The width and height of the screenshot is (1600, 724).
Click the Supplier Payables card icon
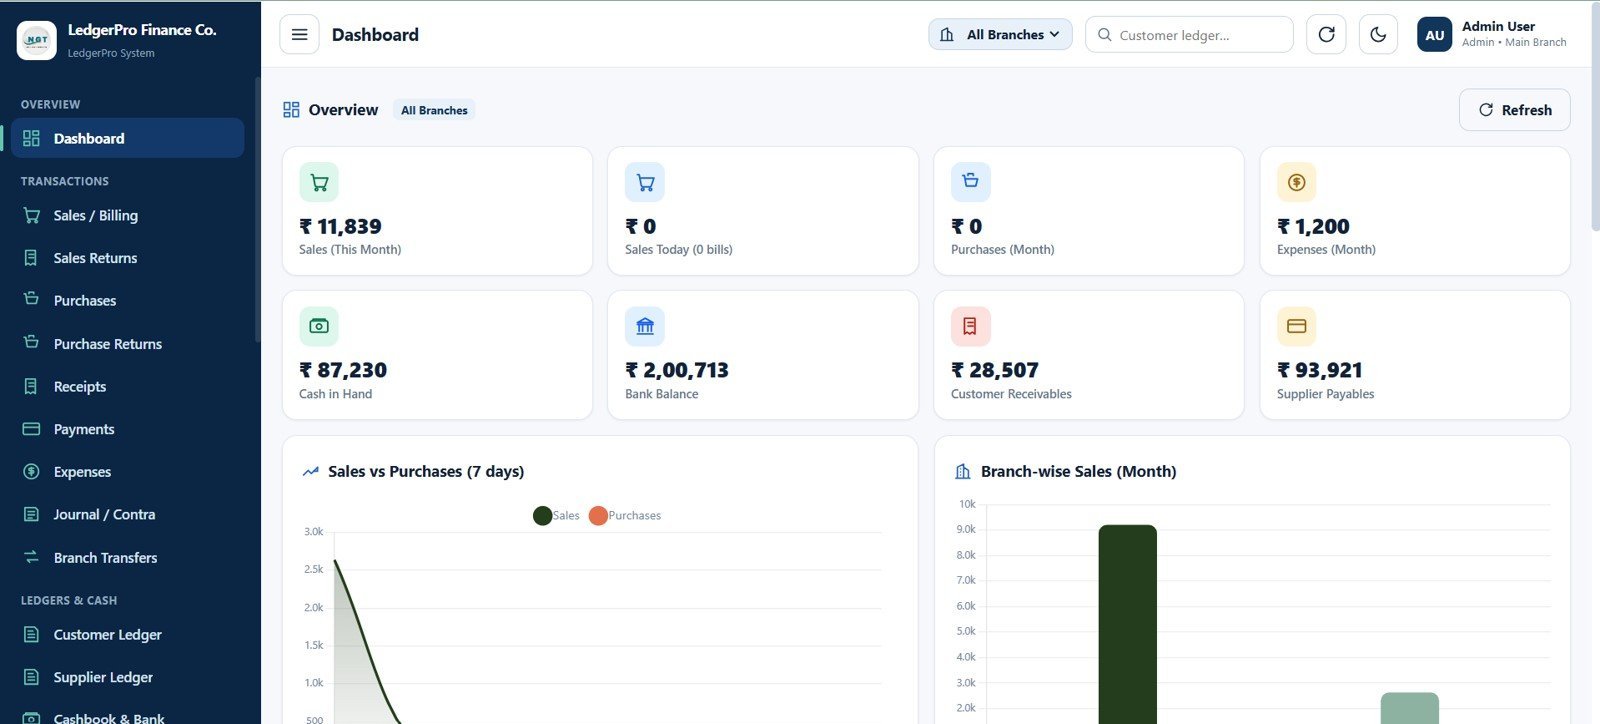pos(1296,326)
